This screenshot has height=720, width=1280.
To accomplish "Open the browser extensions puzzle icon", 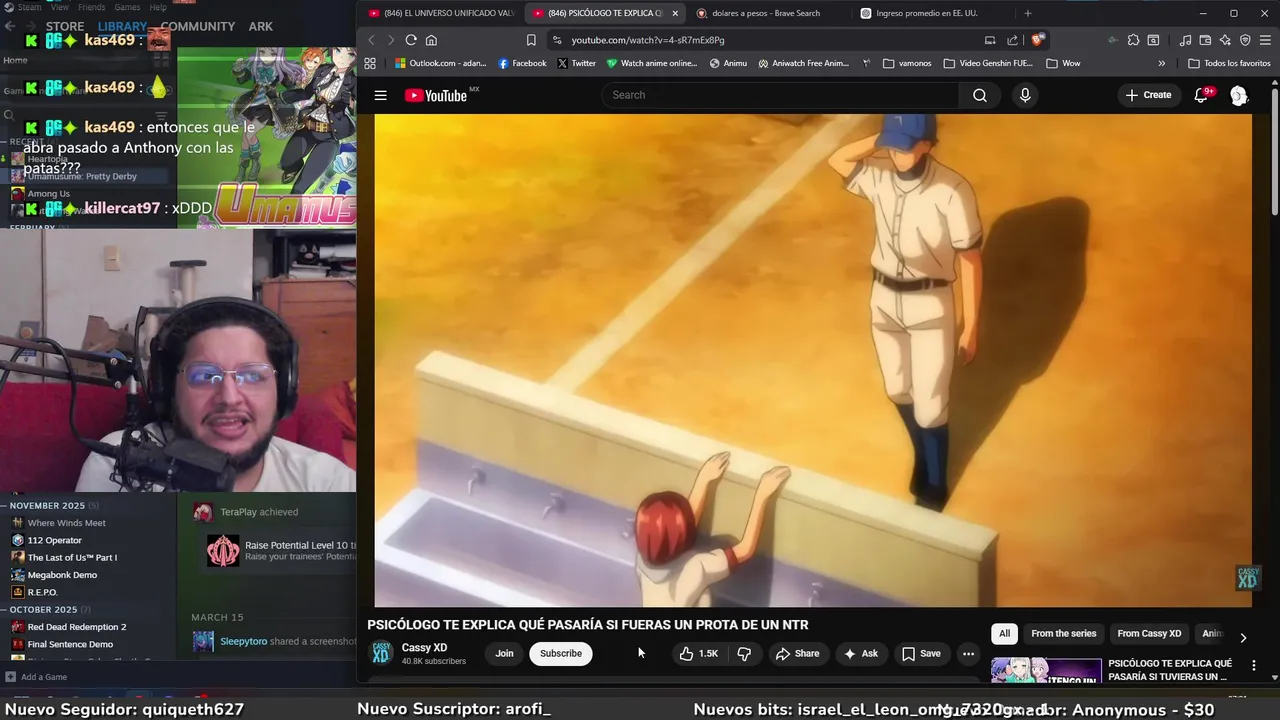I will click(1133, 40).
